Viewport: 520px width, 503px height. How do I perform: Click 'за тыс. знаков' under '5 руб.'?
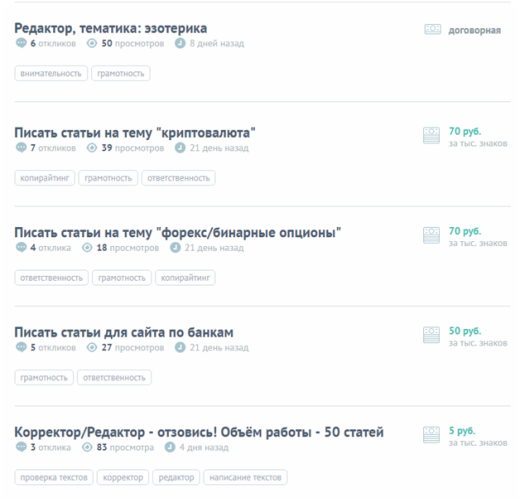[478, 443]
